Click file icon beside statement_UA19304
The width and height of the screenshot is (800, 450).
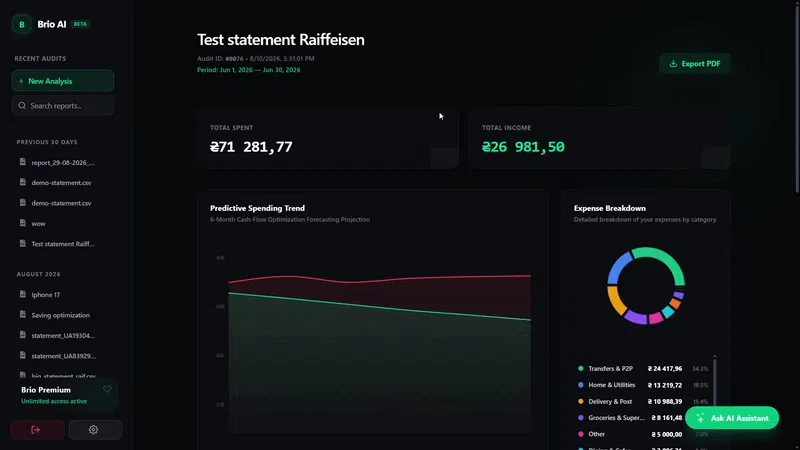[22, 335]
